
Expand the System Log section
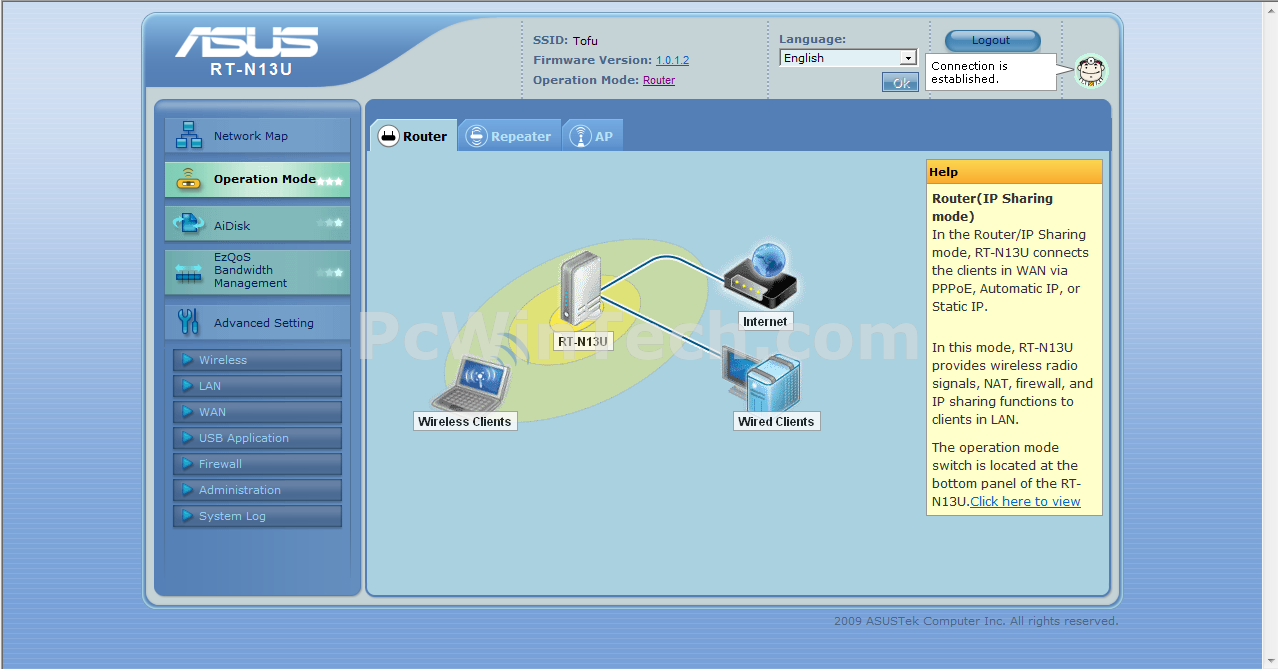[257, 516]
